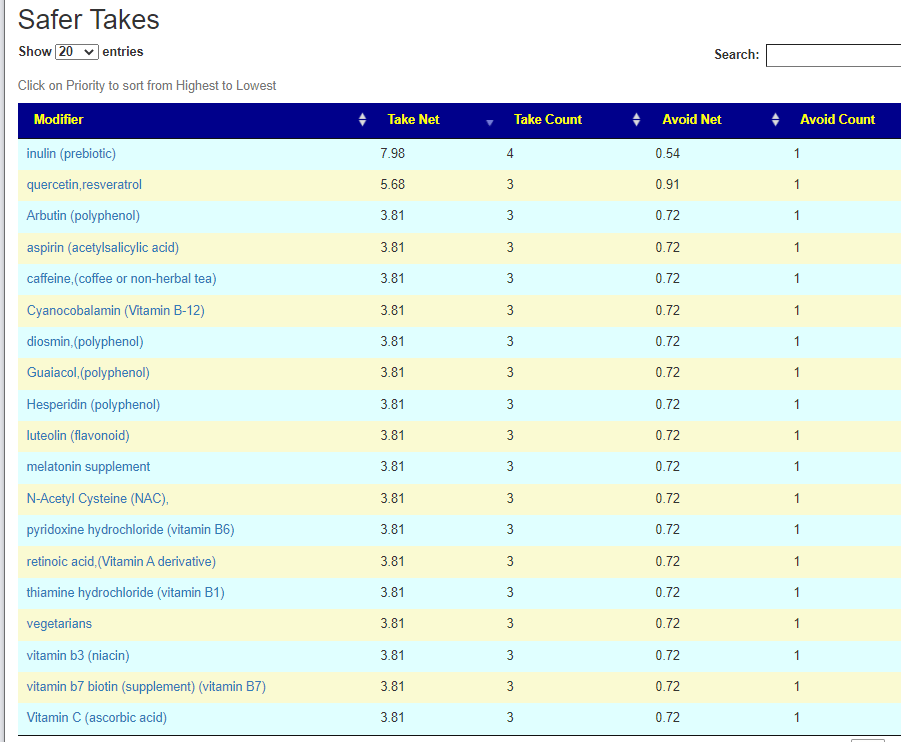The height and width of the screenshot is (742, 901).
Task: Click sort arrows icon in Avoid Net column
Action: coord(775,120)
